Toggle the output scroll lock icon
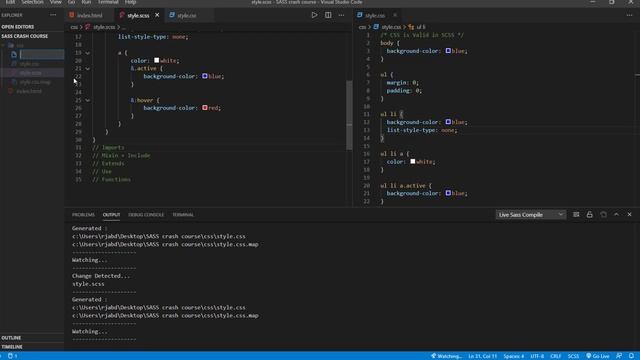 click(589, 215)
